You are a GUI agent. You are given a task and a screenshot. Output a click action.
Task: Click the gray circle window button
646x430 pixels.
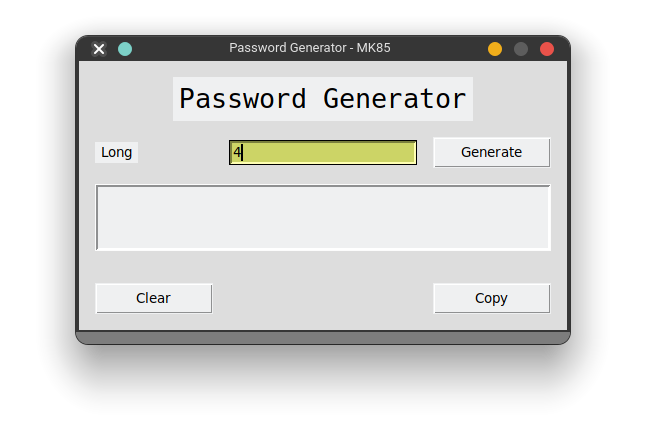click(x=521, y=49)
